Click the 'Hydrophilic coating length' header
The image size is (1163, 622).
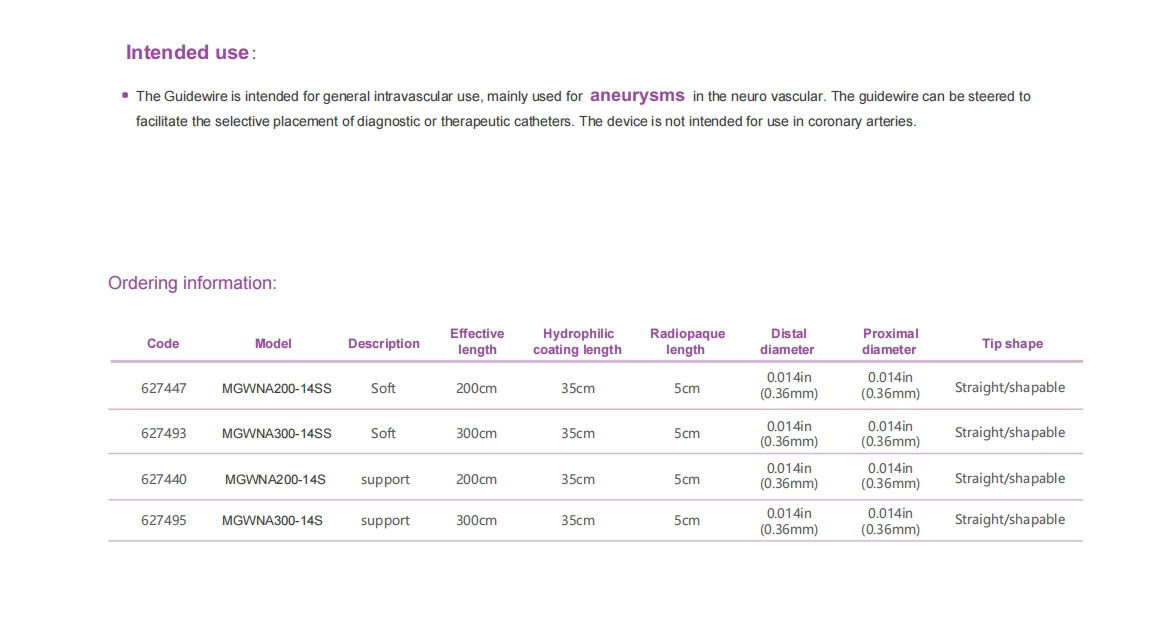click(578, 342)
